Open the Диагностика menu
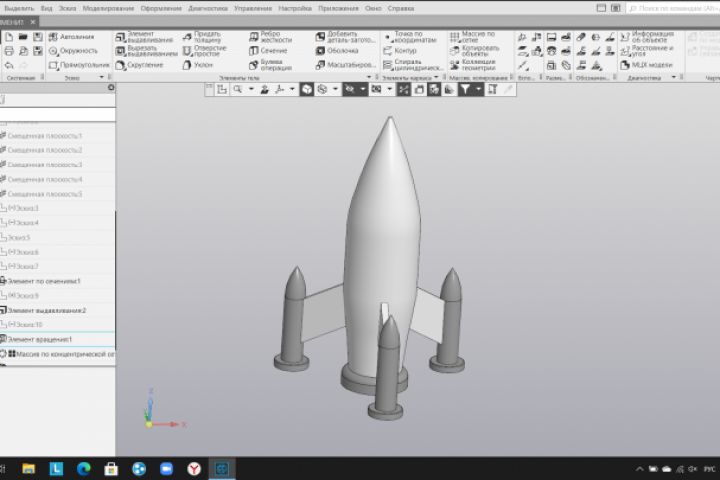This screenshot has width=720, height=480. point(208,8)
